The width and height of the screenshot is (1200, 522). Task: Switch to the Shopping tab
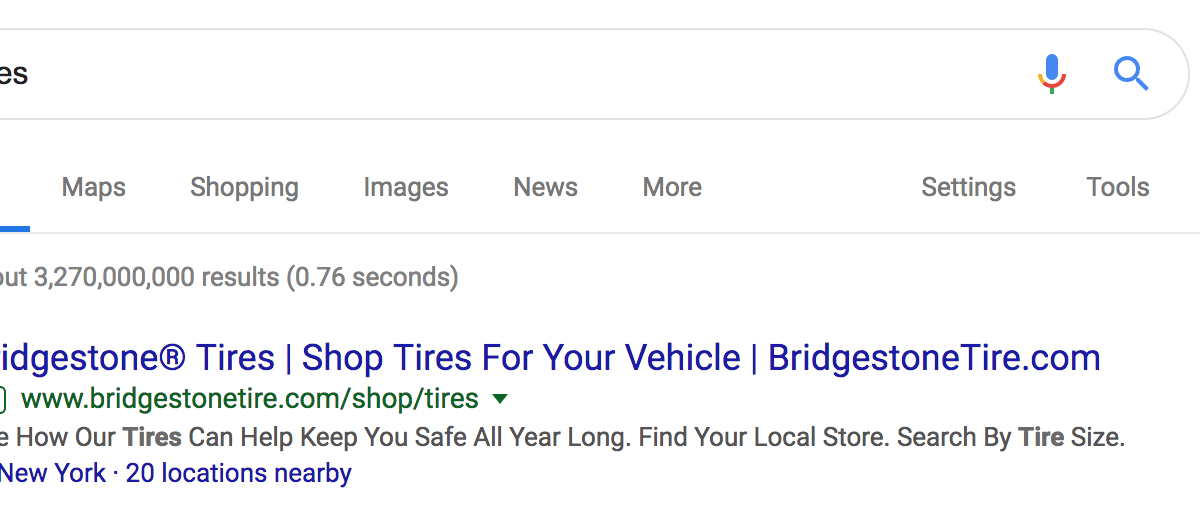[244, 187]
